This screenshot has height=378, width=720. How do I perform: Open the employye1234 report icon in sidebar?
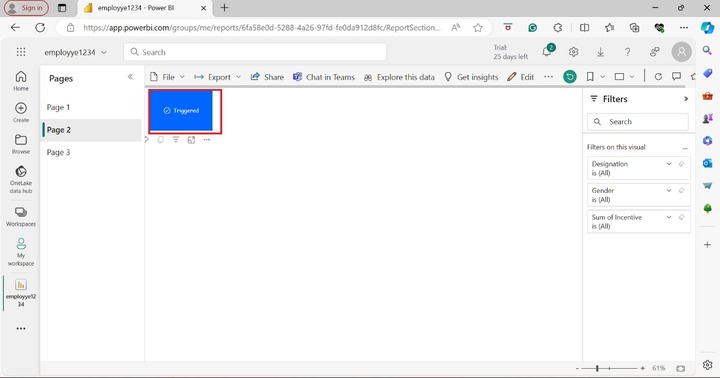point(21,293)
